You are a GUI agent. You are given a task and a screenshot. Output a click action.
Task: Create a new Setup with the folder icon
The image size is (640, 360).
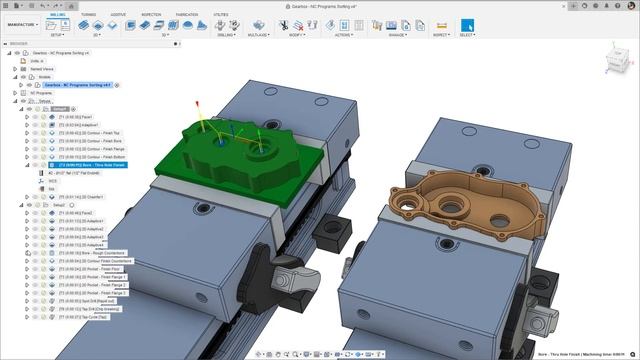click(x=51, y=25)
